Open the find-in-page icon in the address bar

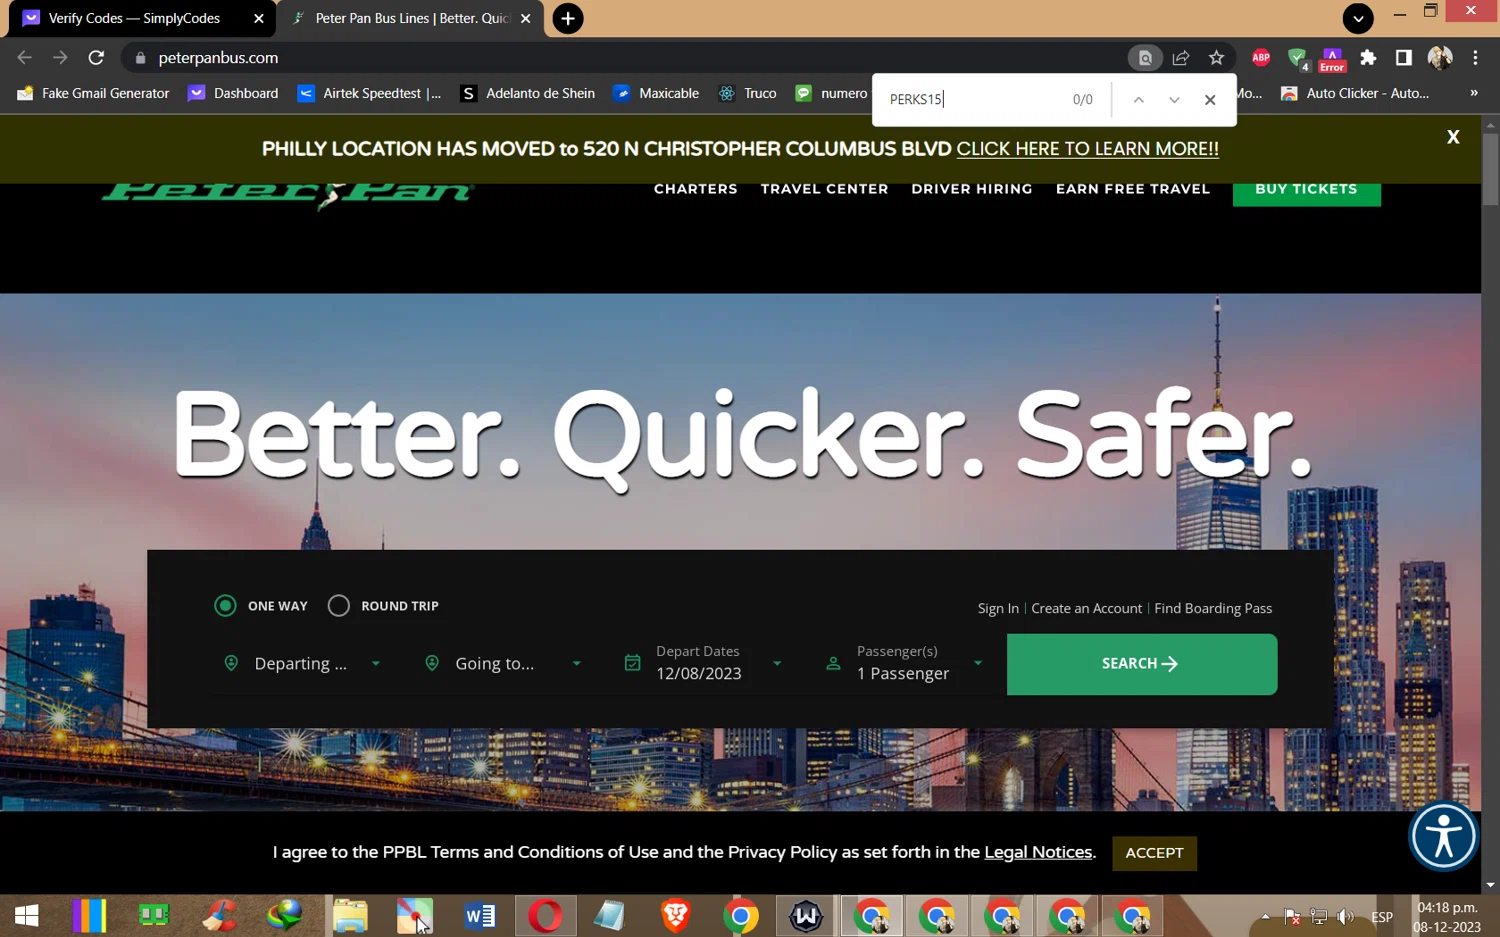click(x=1145, y=58)
